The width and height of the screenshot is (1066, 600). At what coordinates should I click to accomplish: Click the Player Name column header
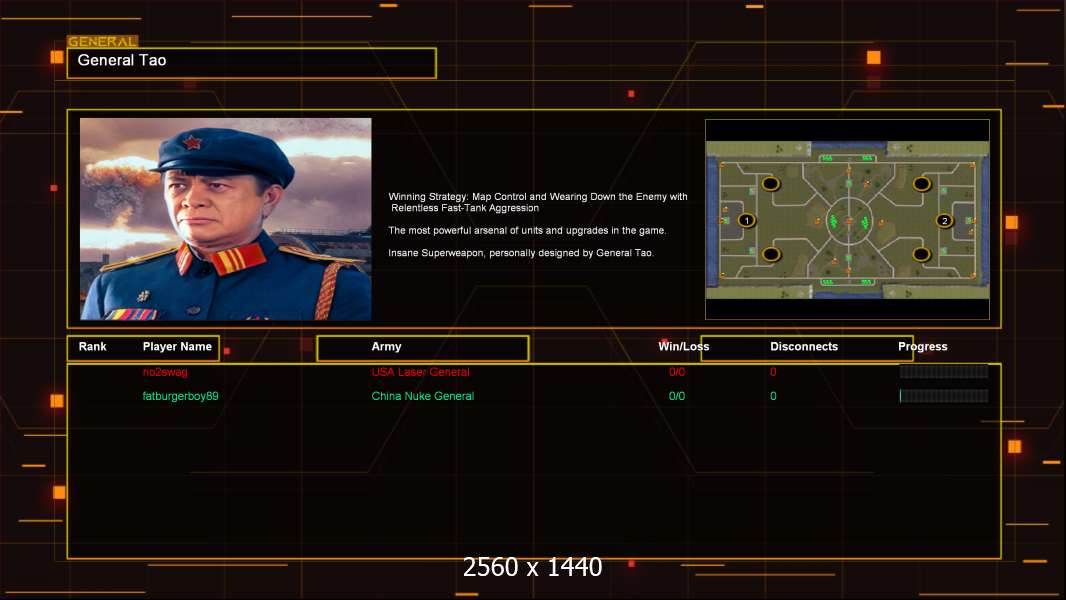tap(177, 347)
